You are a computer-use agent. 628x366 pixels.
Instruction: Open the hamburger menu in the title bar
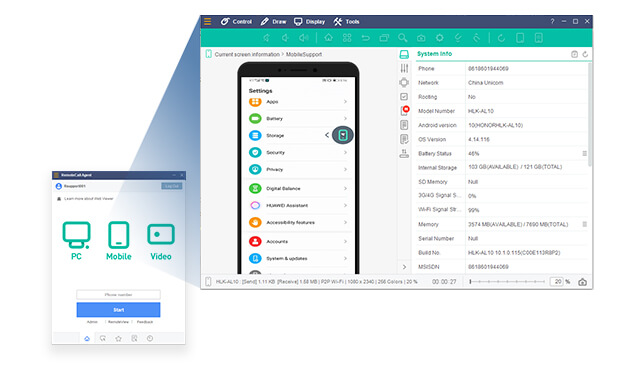(207, 21)
